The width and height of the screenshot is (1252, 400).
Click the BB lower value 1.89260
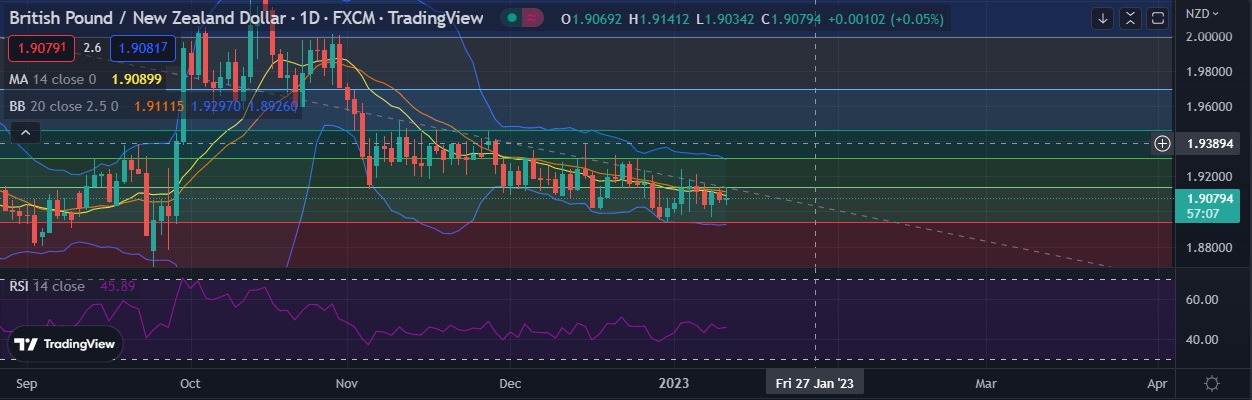tap(272, 105)
